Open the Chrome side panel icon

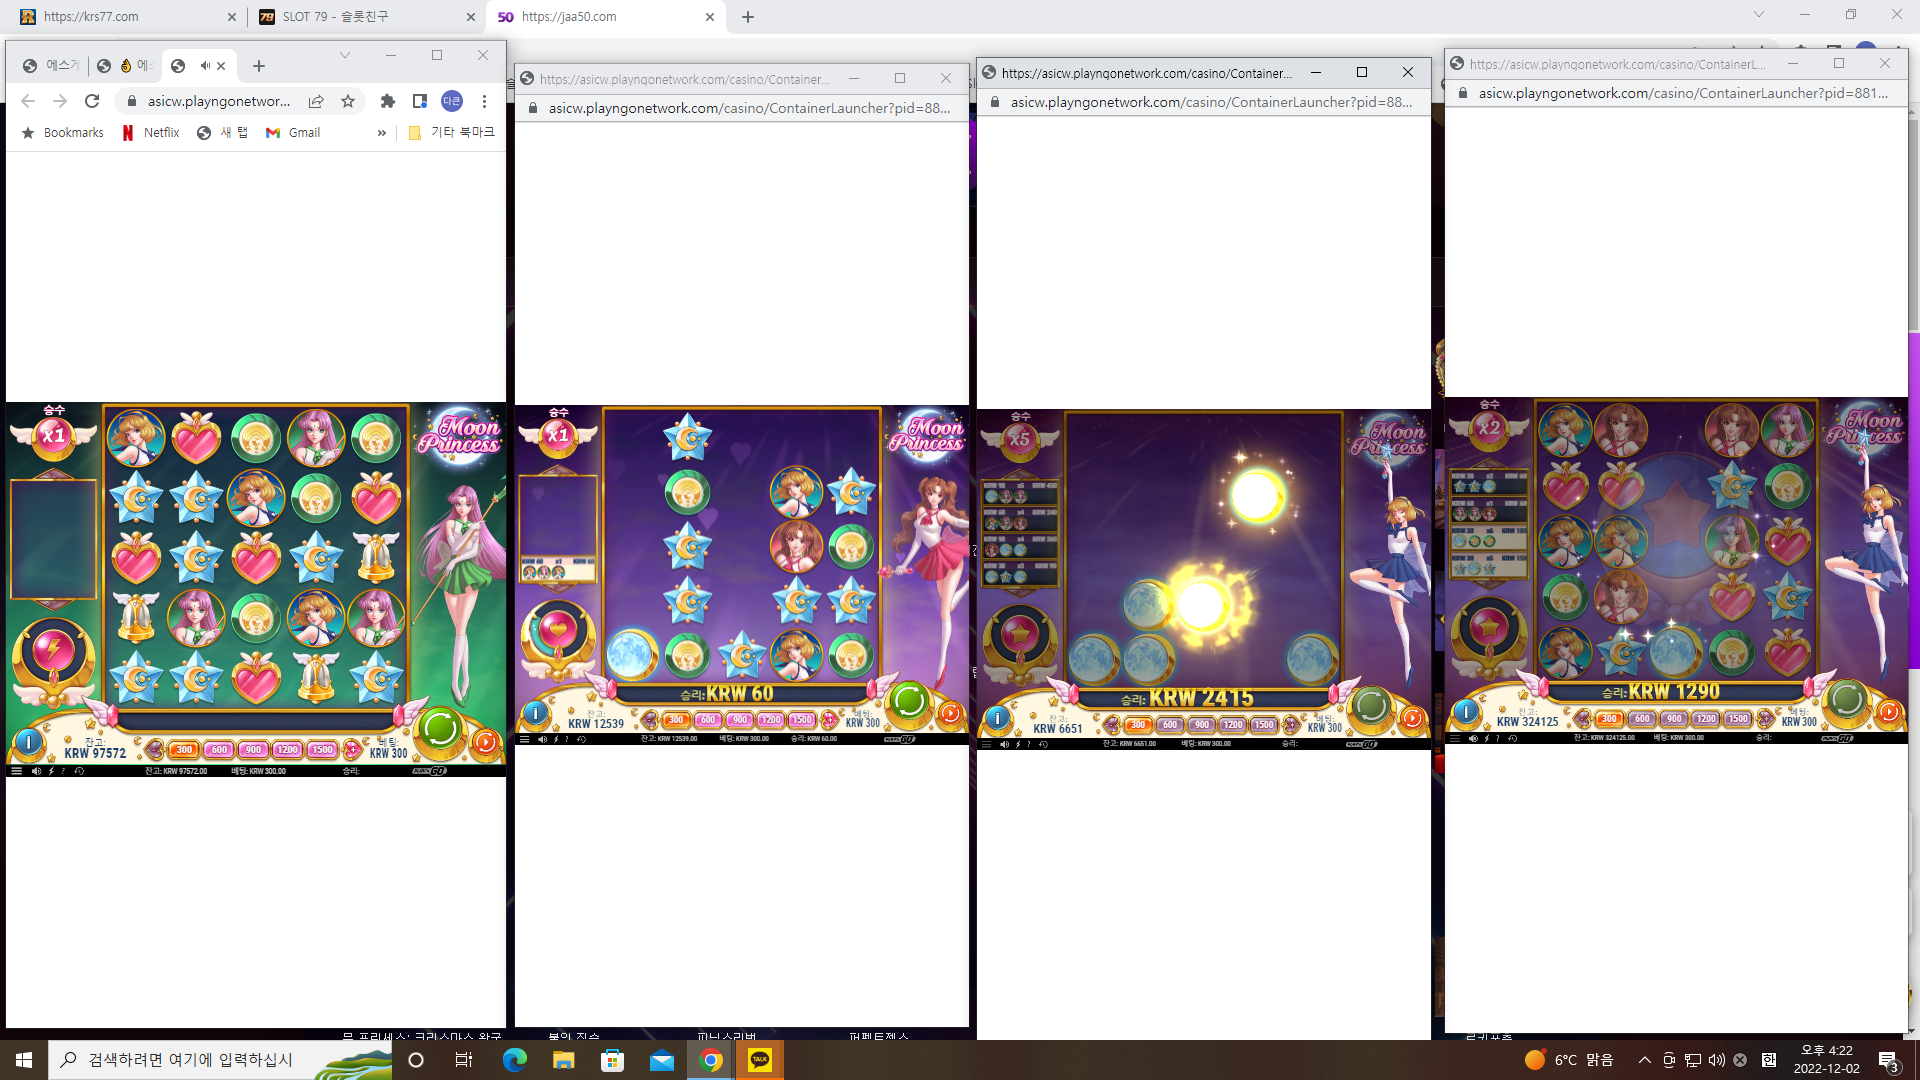coord(420,101)
